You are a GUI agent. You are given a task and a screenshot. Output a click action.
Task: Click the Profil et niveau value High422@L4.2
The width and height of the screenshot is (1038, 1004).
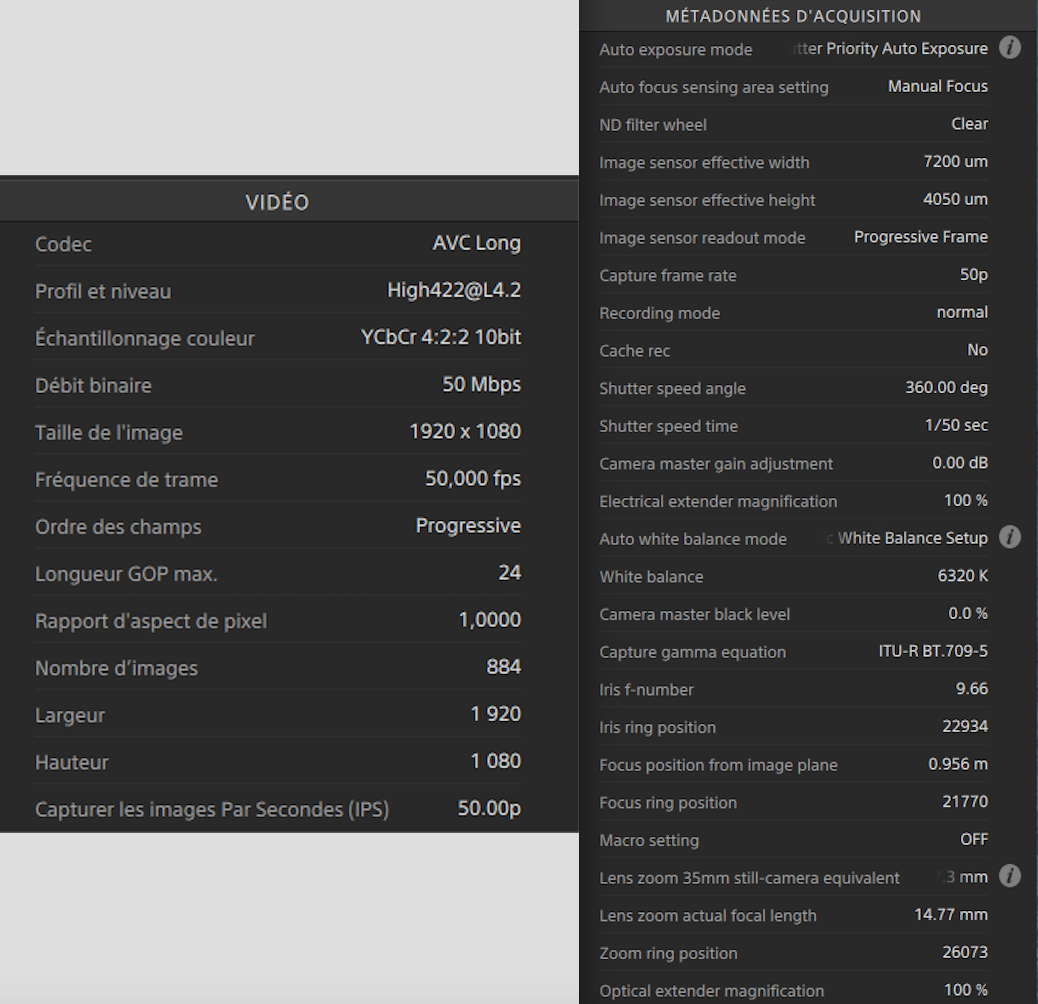[x=454, y=291]
